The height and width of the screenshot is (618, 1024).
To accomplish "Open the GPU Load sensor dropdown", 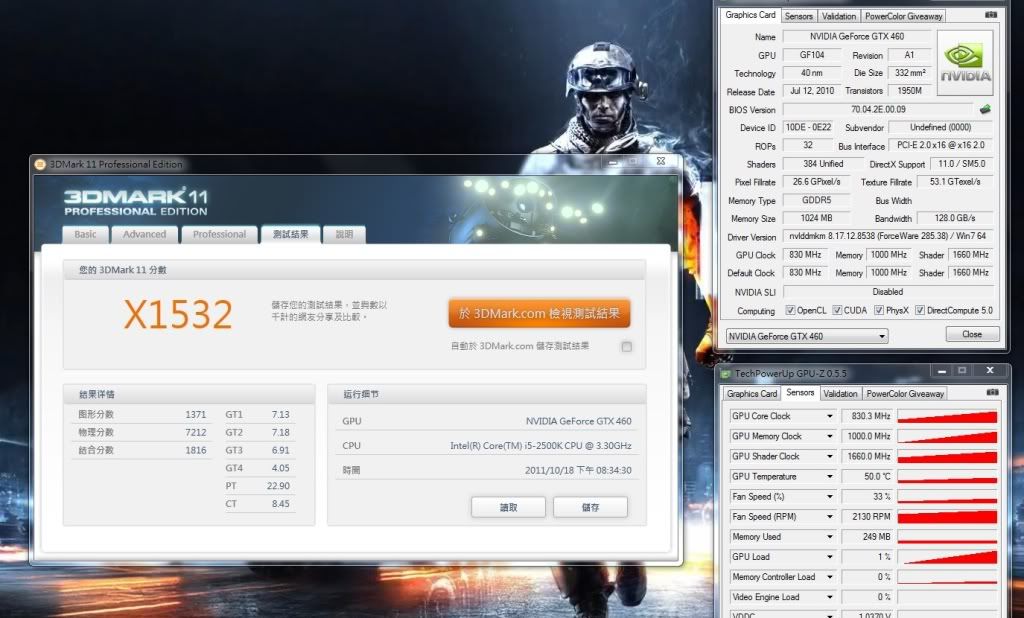I will click(830, 557).
